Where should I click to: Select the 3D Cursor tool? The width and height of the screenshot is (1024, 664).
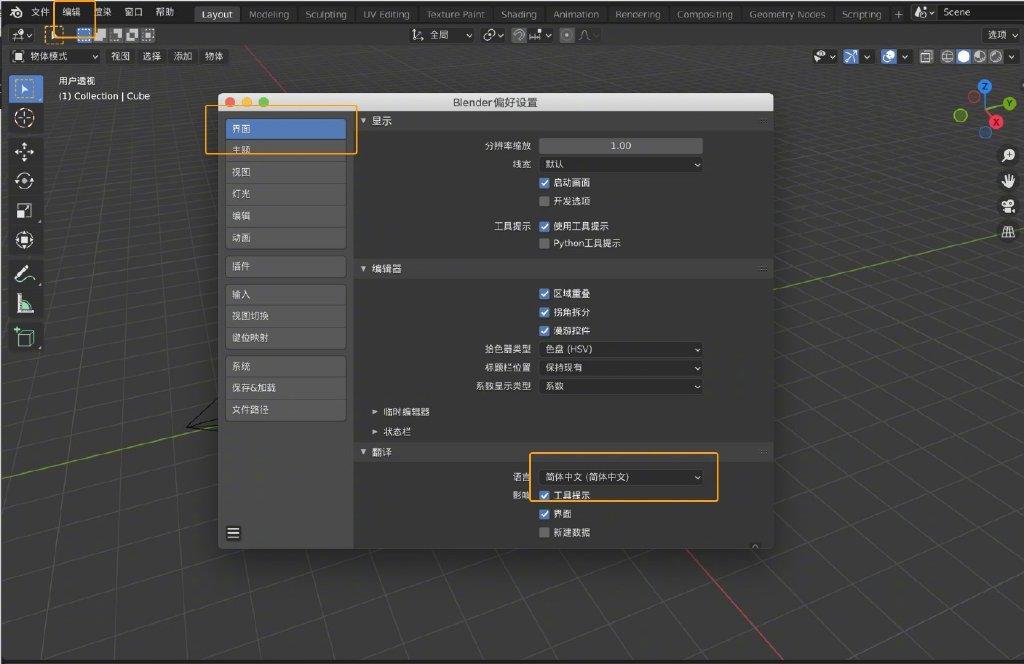pos(25,118)
